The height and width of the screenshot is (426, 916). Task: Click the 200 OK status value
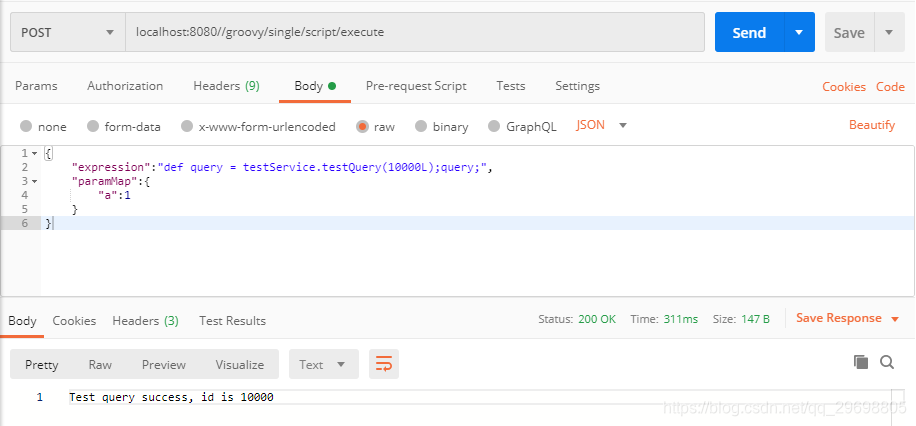(596, 319)
